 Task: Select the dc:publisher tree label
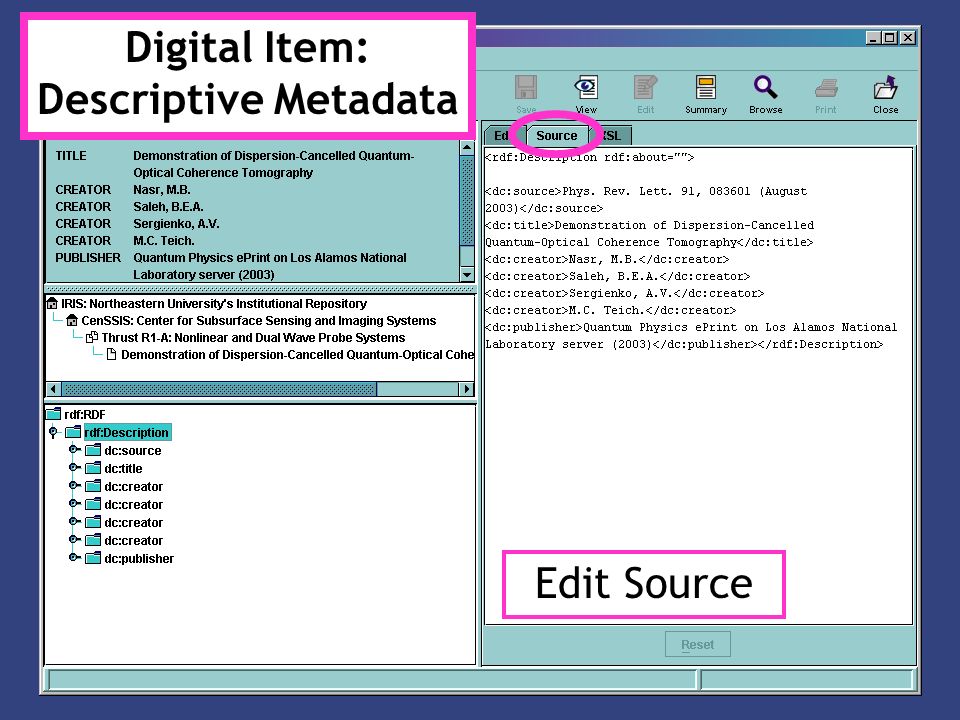click(139, 558)
